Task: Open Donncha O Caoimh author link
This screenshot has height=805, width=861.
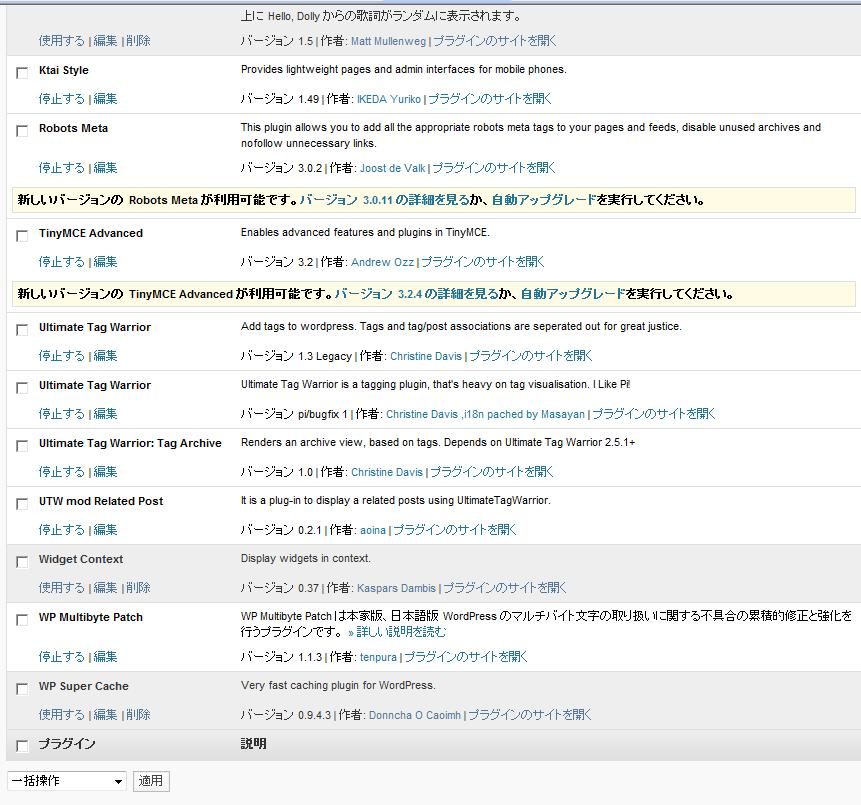Action: (x=415, y=715)
